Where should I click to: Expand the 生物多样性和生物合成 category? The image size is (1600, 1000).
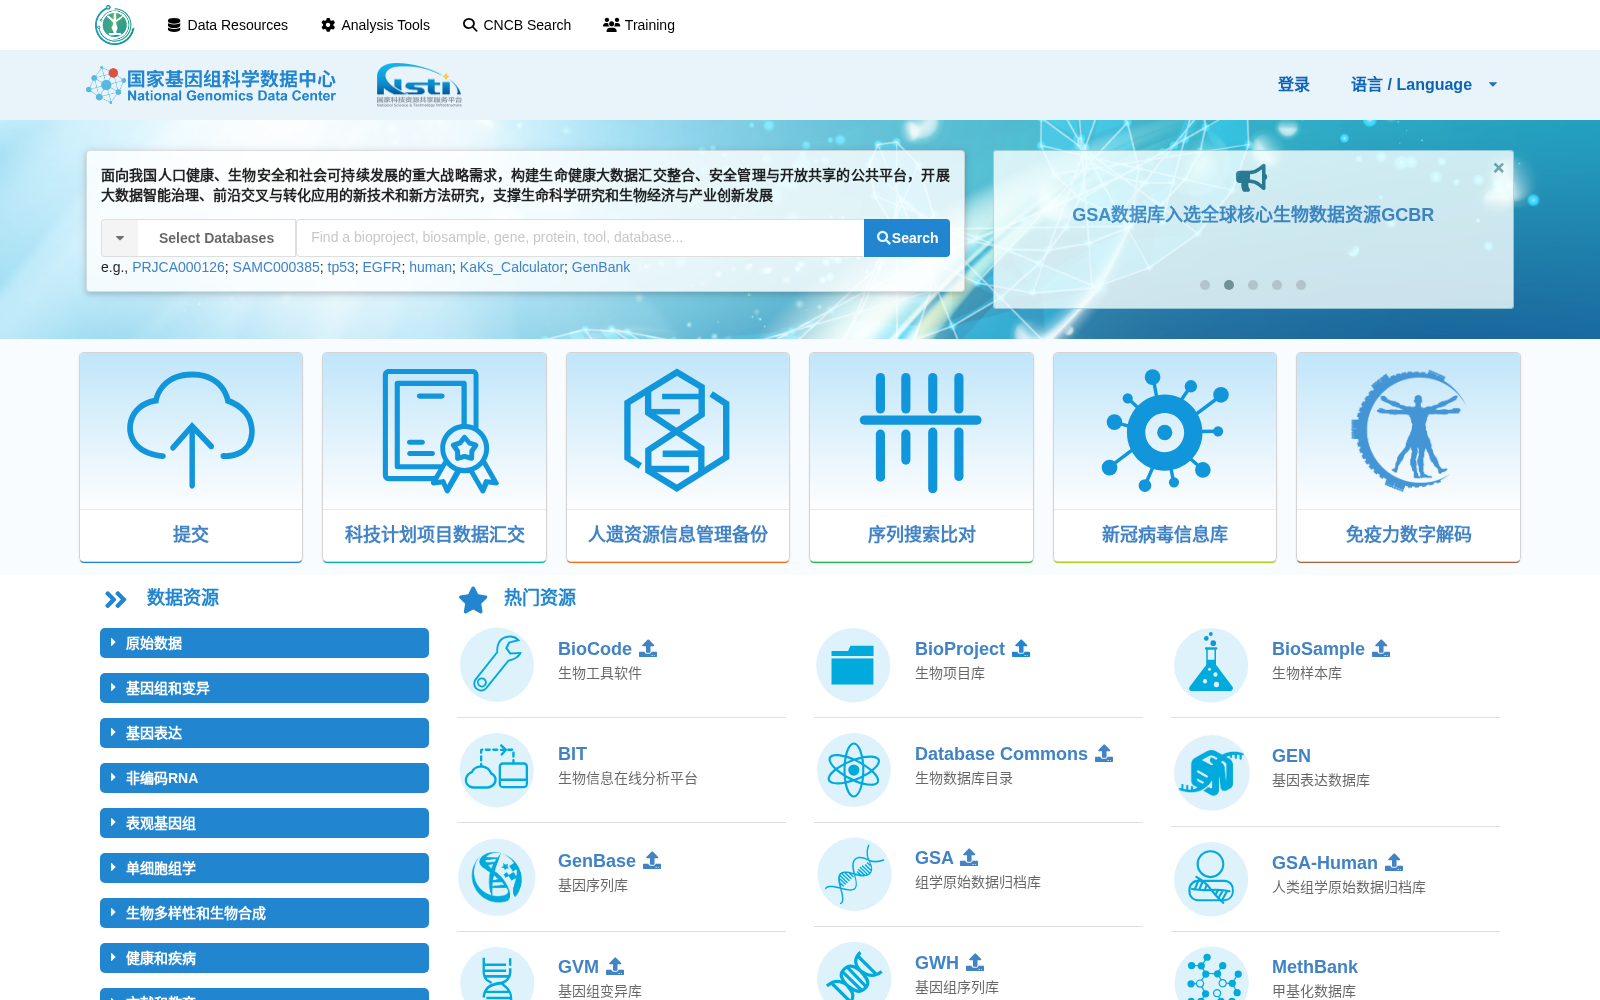[264, 913]
